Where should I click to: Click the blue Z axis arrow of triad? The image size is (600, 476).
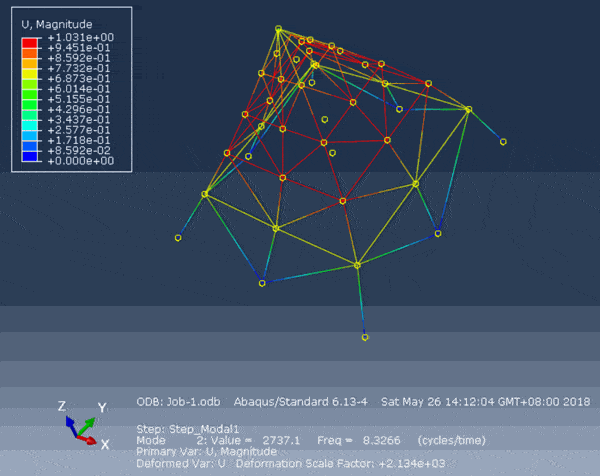click(x=72, y=426)
